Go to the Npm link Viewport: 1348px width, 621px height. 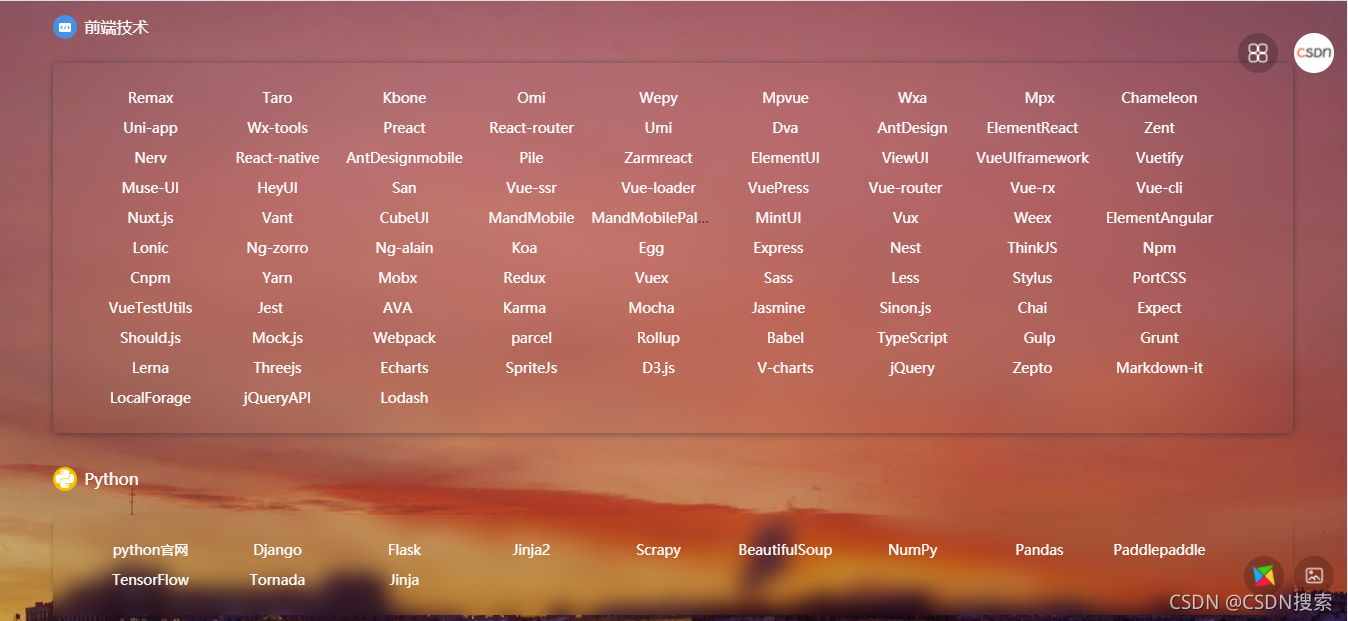pos(1160,248)
